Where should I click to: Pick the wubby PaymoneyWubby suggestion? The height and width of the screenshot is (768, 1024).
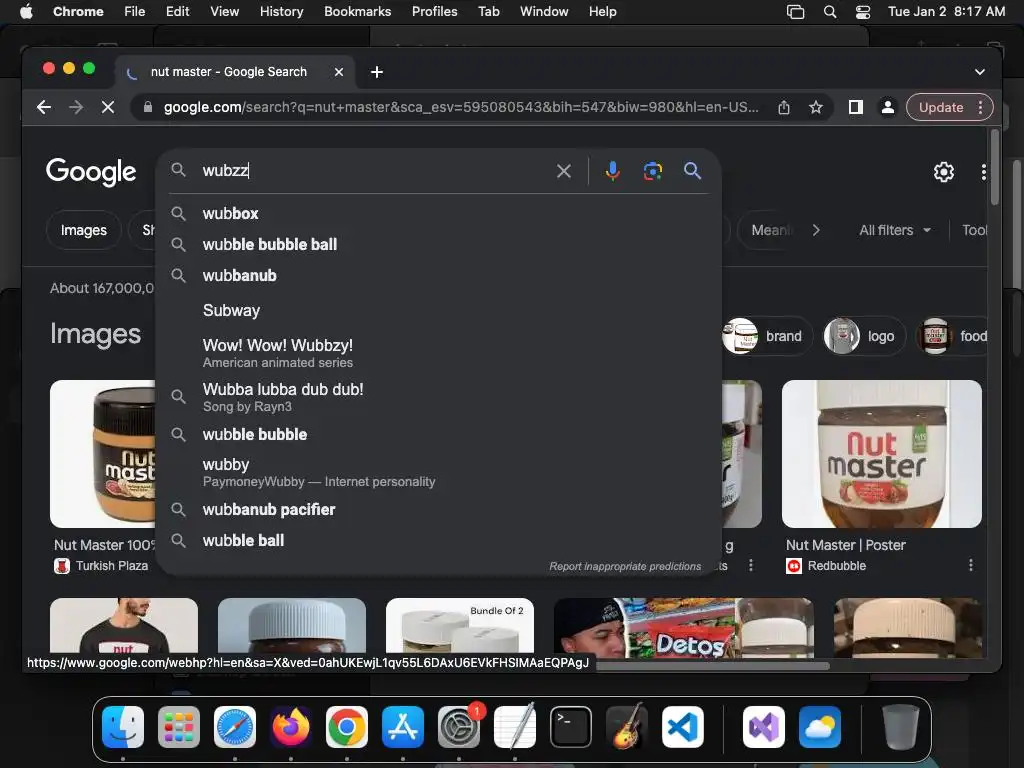pos(439,472)
